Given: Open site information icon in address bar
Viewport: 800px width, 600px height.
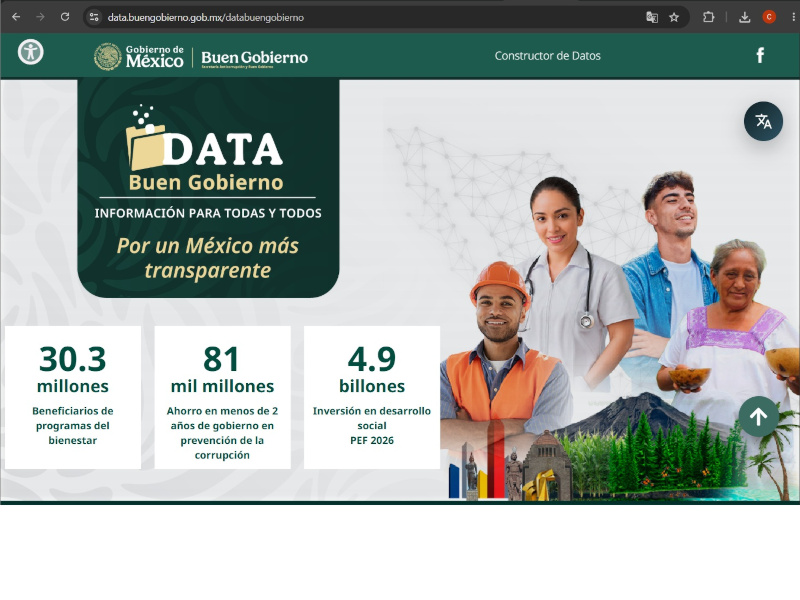Looking at the screenshot, I should (x=94, y=17).
